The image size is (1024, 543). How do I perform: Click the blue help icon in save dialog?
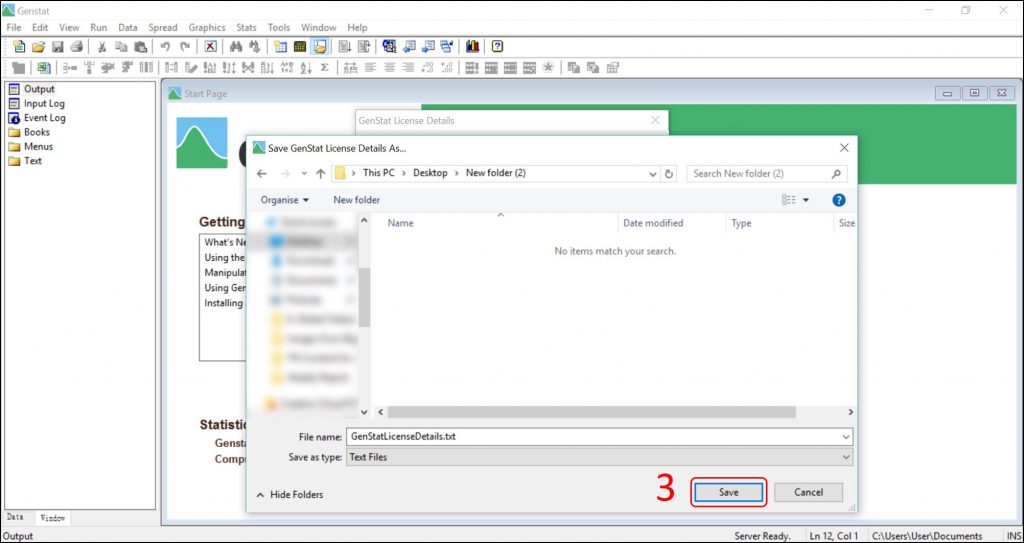[839, 200]
